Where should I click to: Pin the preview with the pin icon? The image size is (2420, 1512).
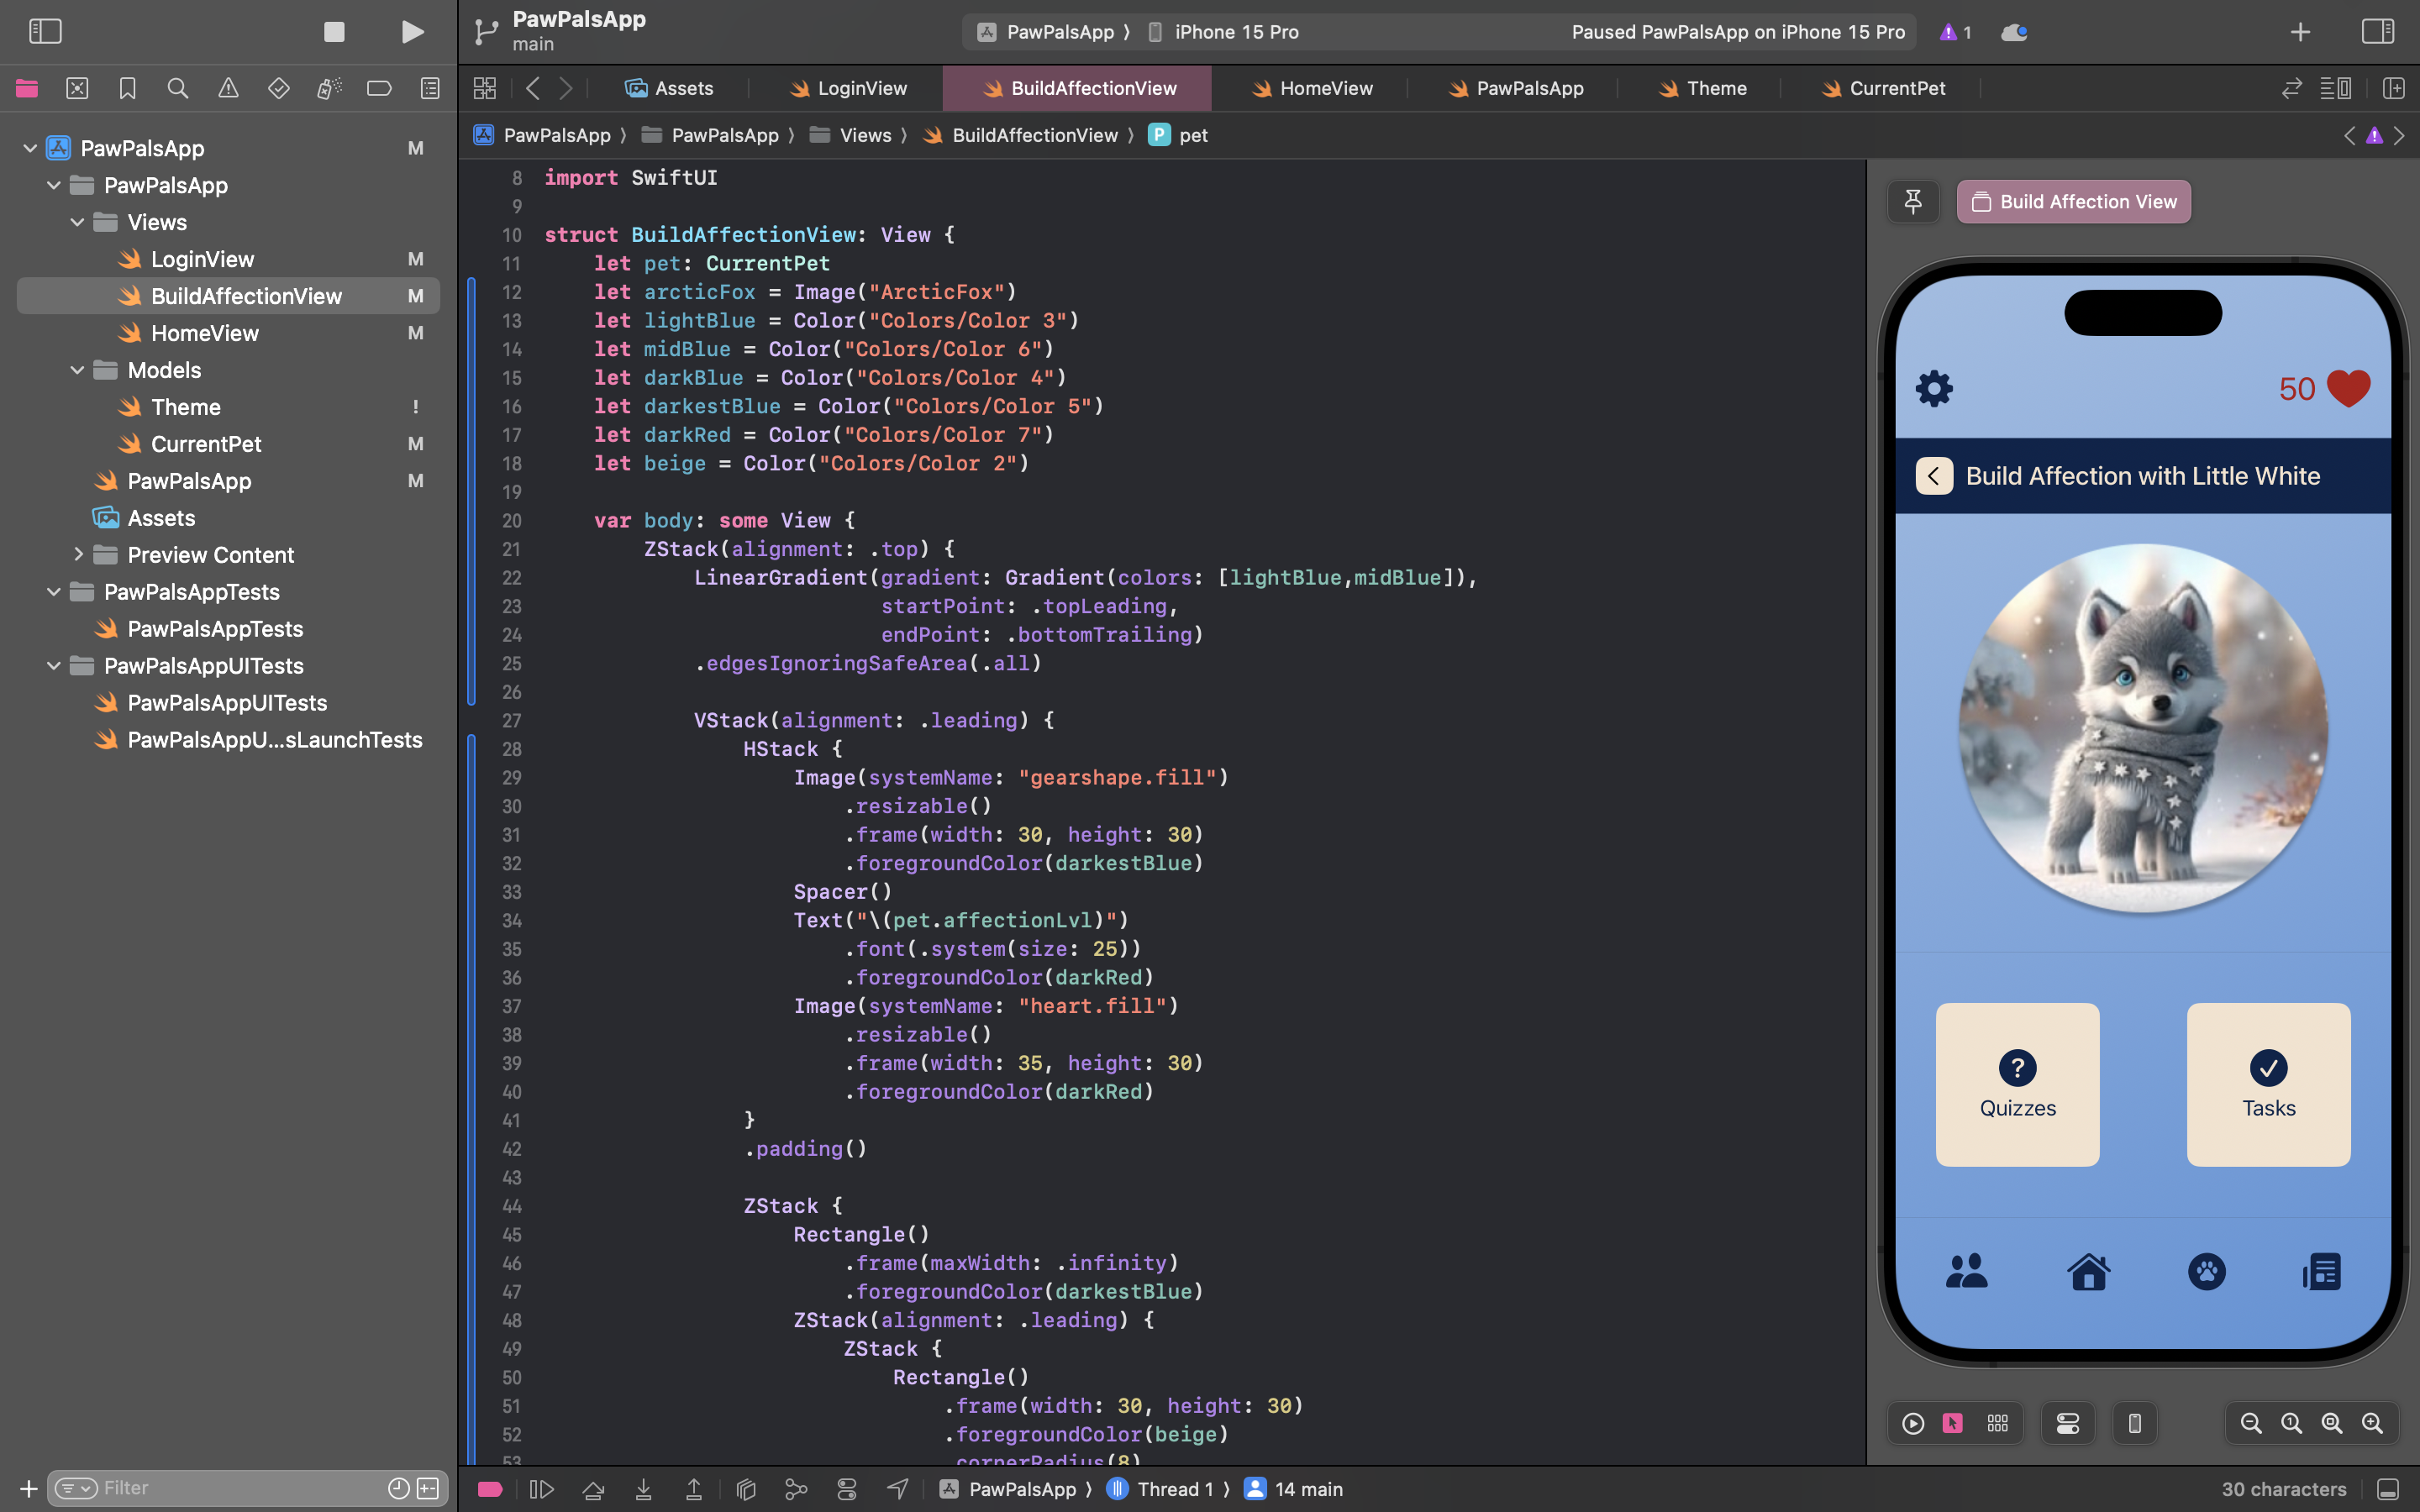[1913, 202]
